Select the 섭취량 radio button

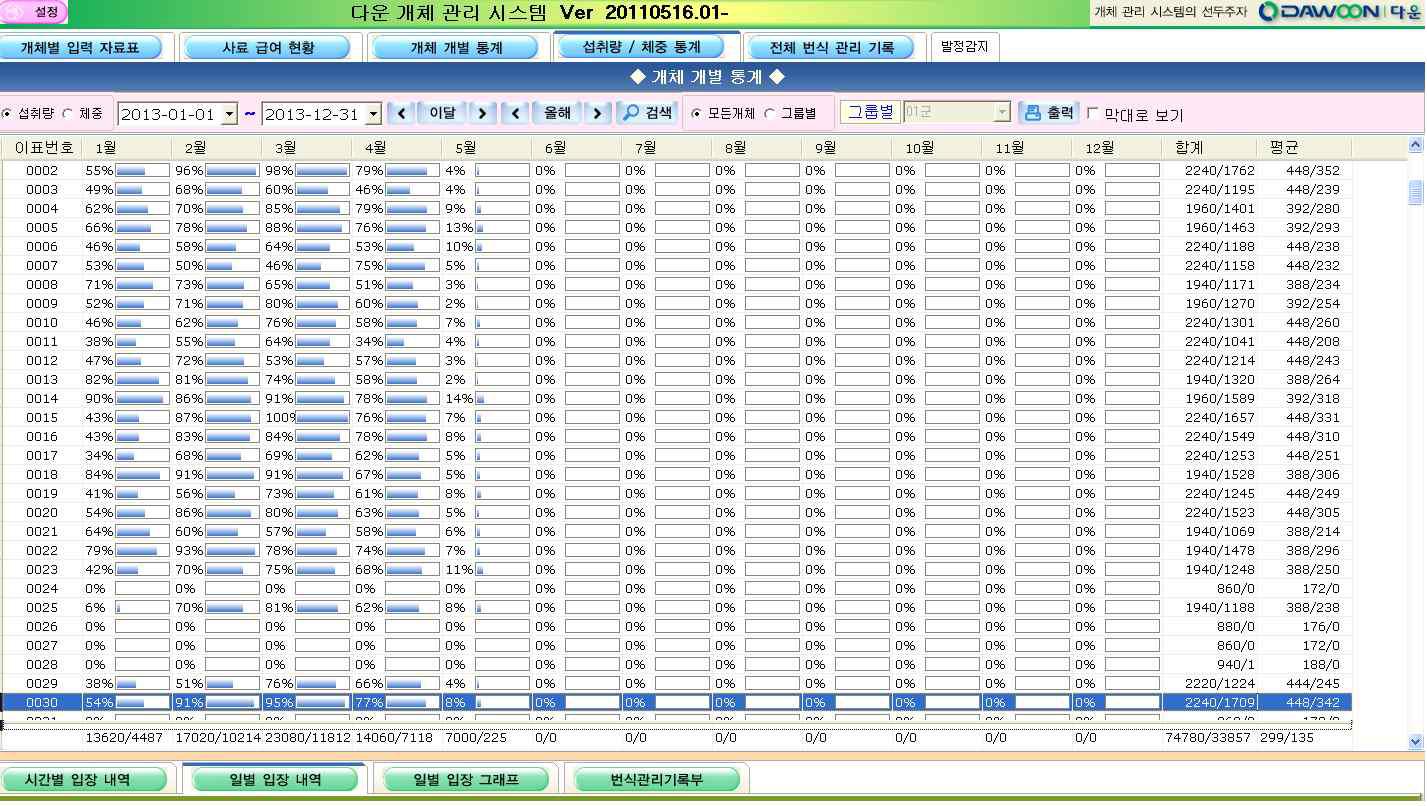coord(7,114)
